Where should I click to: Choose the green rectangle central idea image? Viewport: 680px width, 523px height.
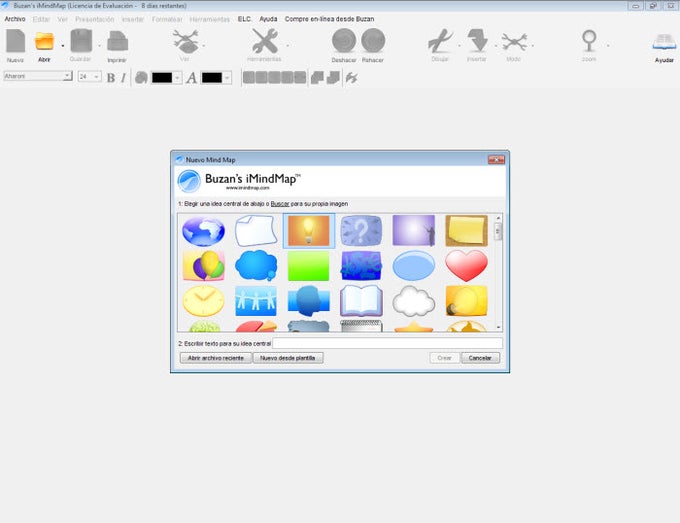[308, 265]
